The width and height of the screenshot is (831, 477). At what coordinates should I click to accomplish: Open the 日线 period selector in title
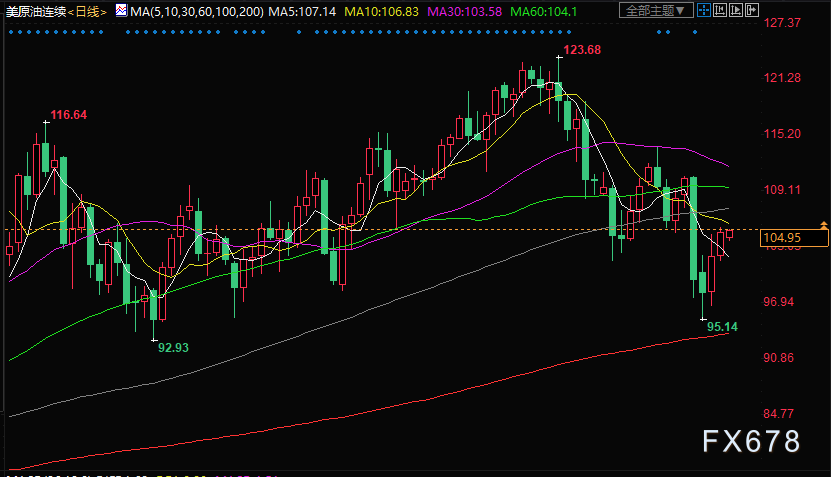coord(87,12)
